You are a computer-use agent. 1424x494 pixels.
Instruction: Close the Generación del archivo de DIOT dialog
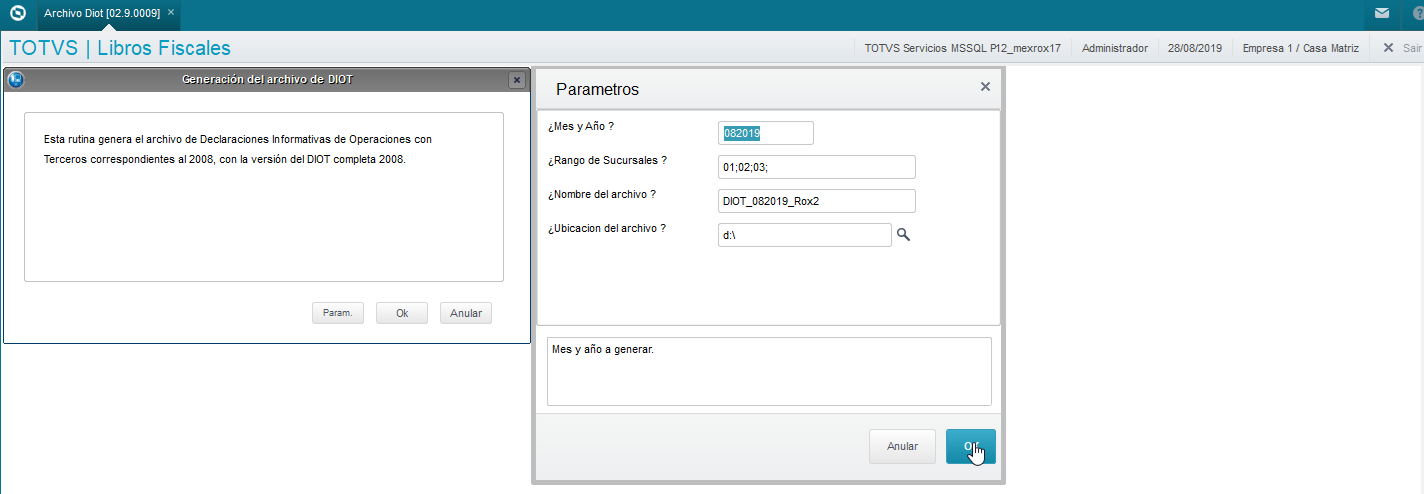point(516,80)
